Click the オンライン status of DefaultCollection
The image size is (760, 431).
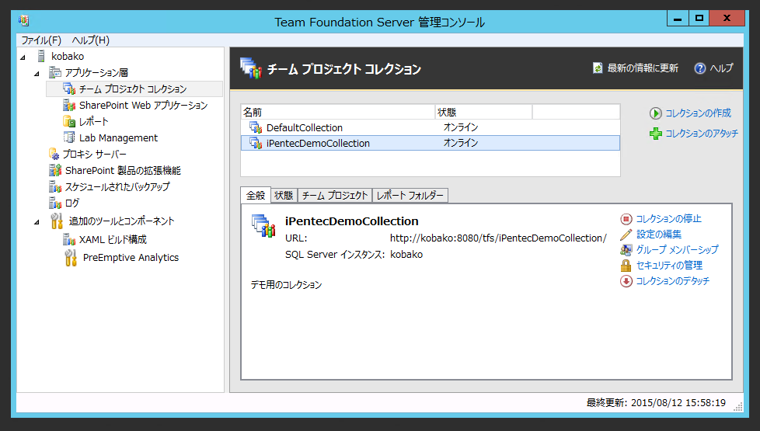(460, 128)
